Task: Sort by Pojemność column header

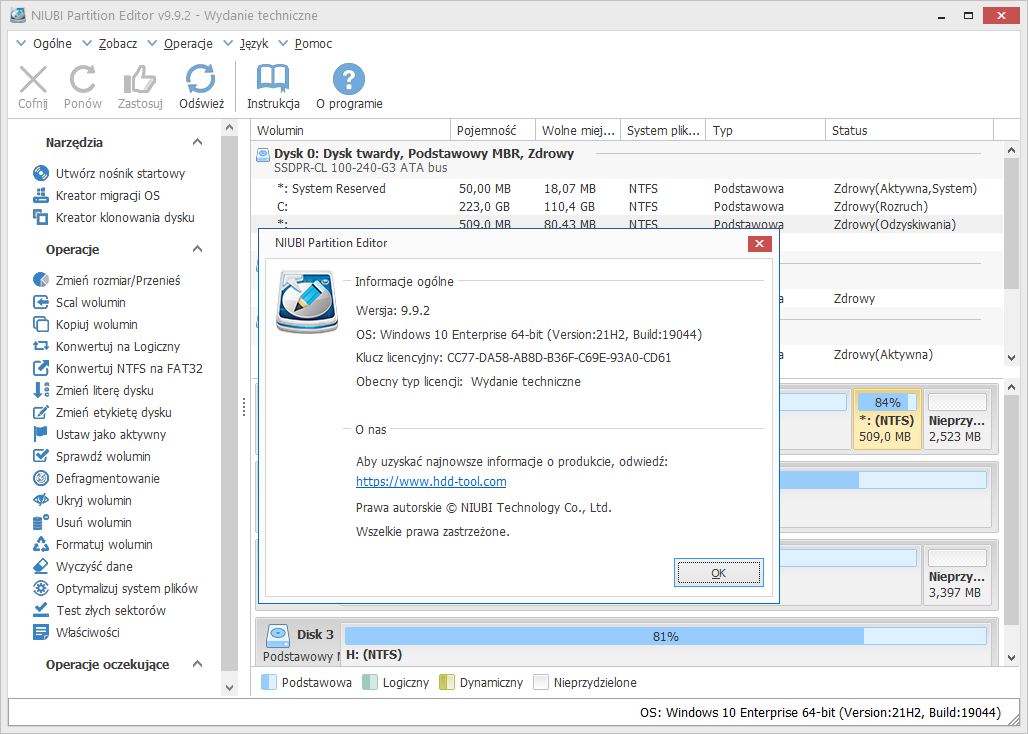Action: 493,130
